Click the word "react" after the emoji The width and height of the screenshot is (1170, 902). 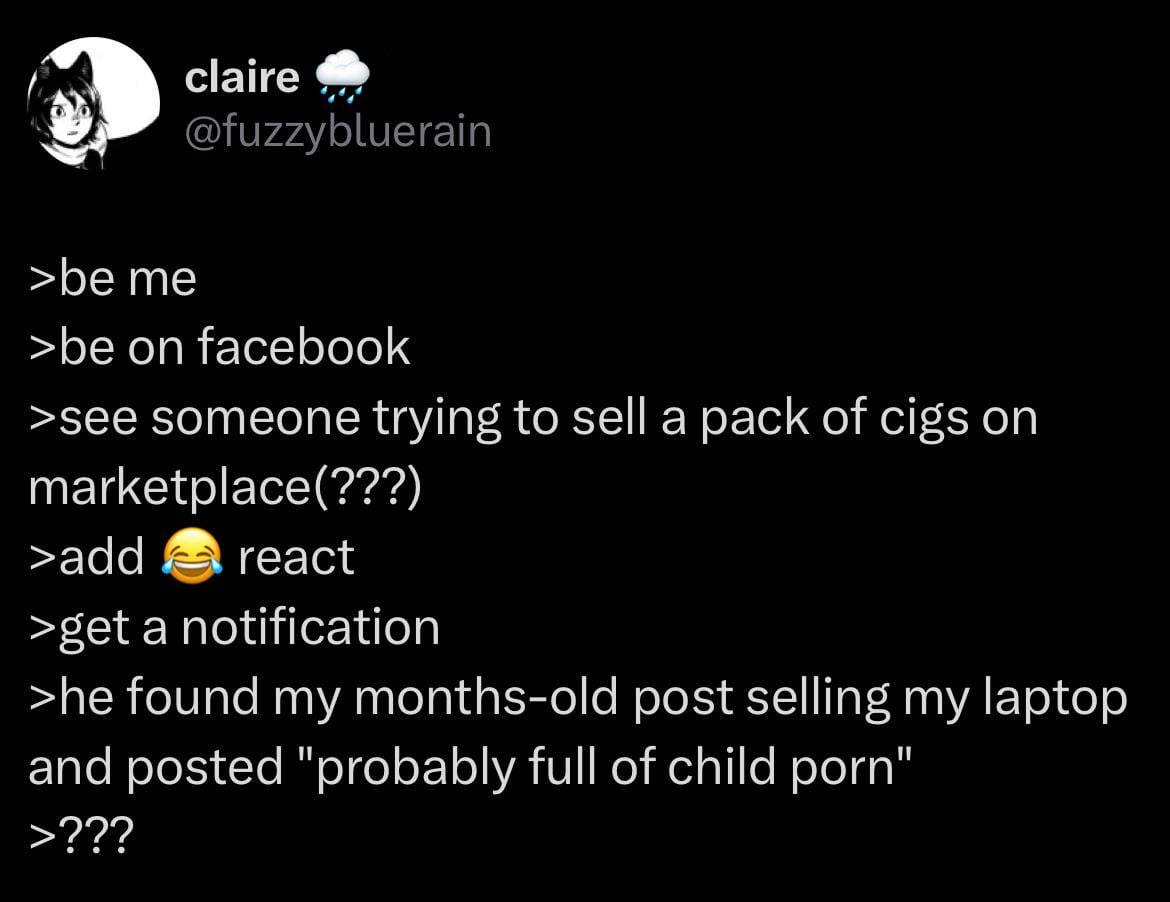296,558
